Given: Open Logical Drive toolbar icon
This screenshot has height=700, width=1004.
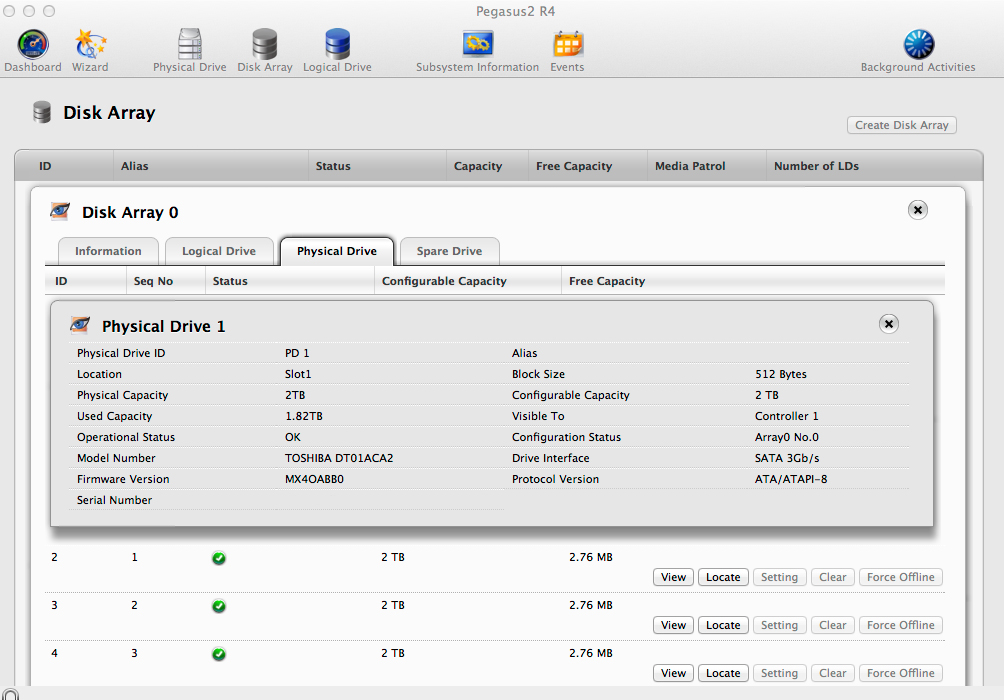Looking at the screenshot, I should [x=337, y=44].
